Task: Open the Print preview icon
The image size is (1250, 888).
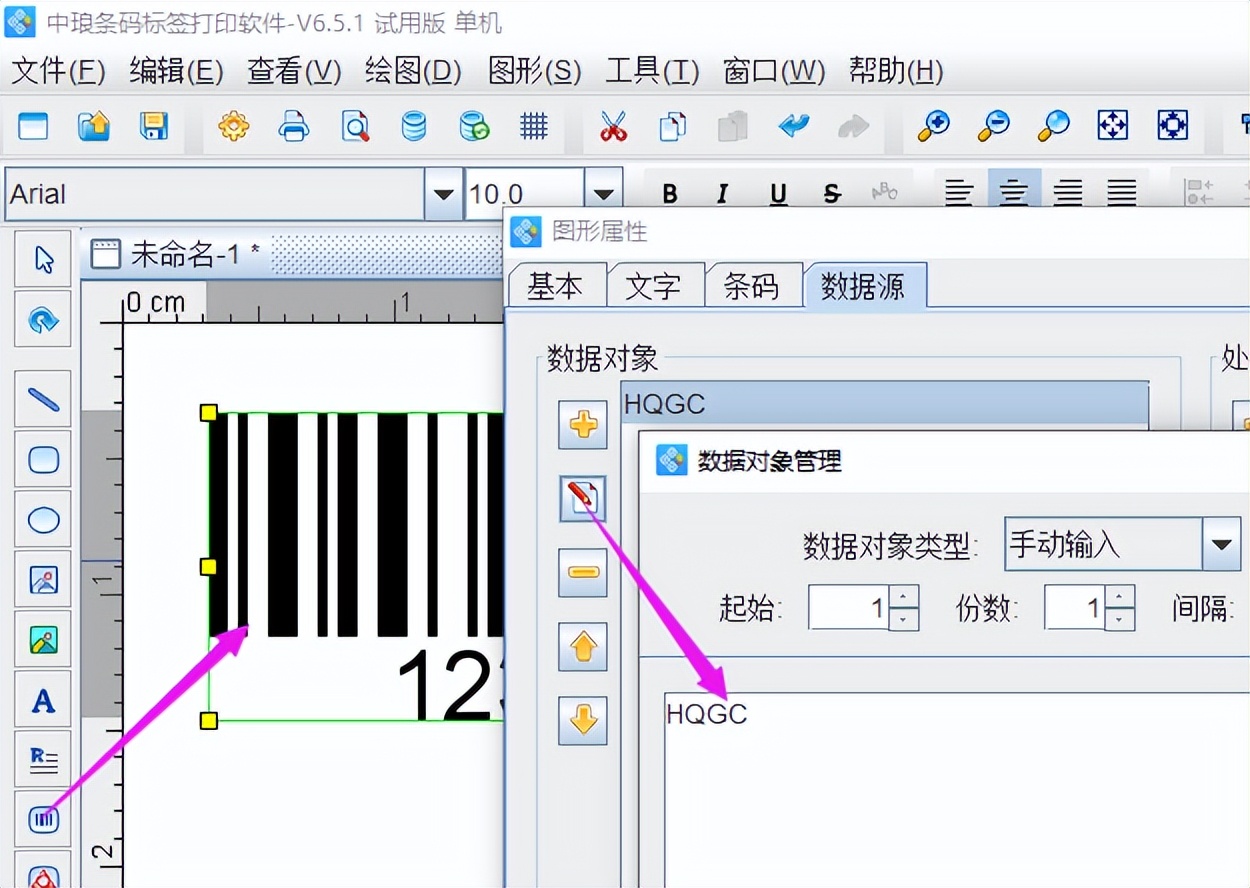Action: point(355,126)
